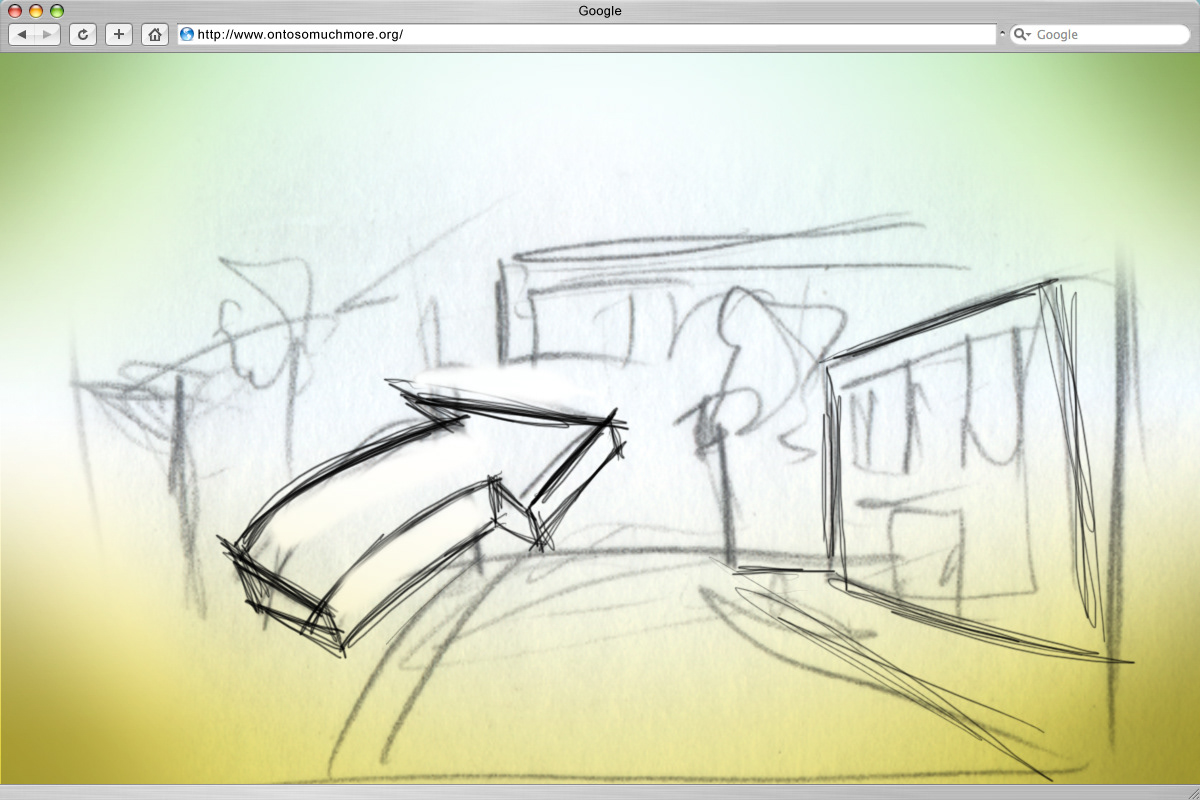Click the SnapBack arrow beside address bar
1200x800 pixels.
pyautogui.click(x=1002, y=34)
